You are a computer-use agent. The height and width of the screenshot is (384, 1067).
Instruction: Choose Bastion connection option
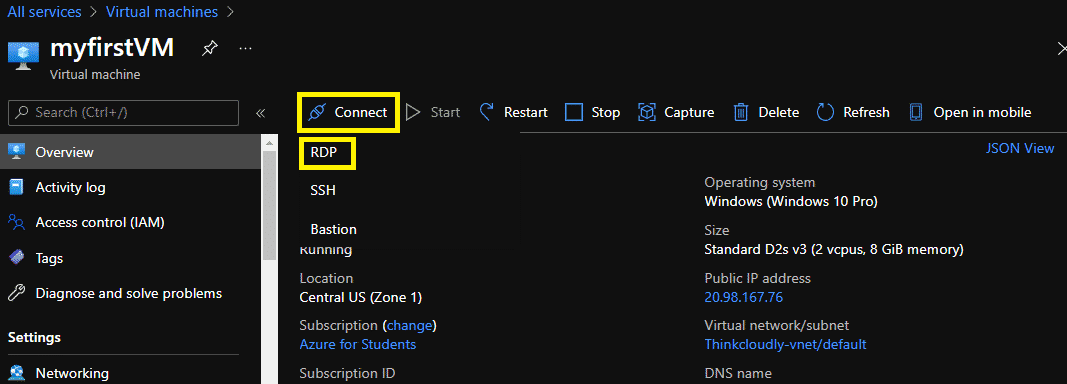(333, 229)
